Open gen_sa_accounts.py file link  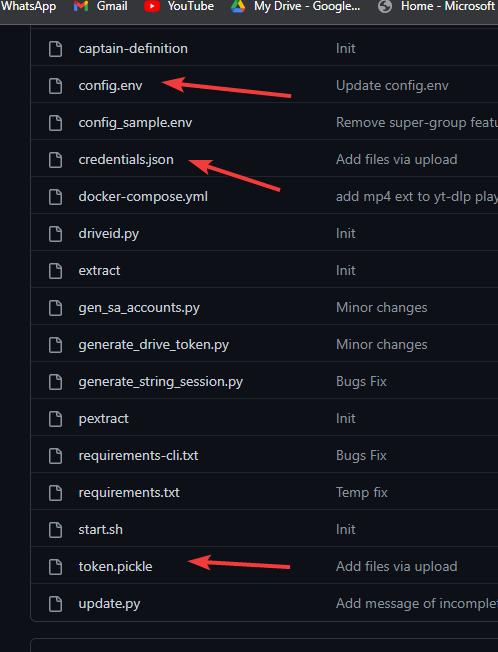click(139, 308)
